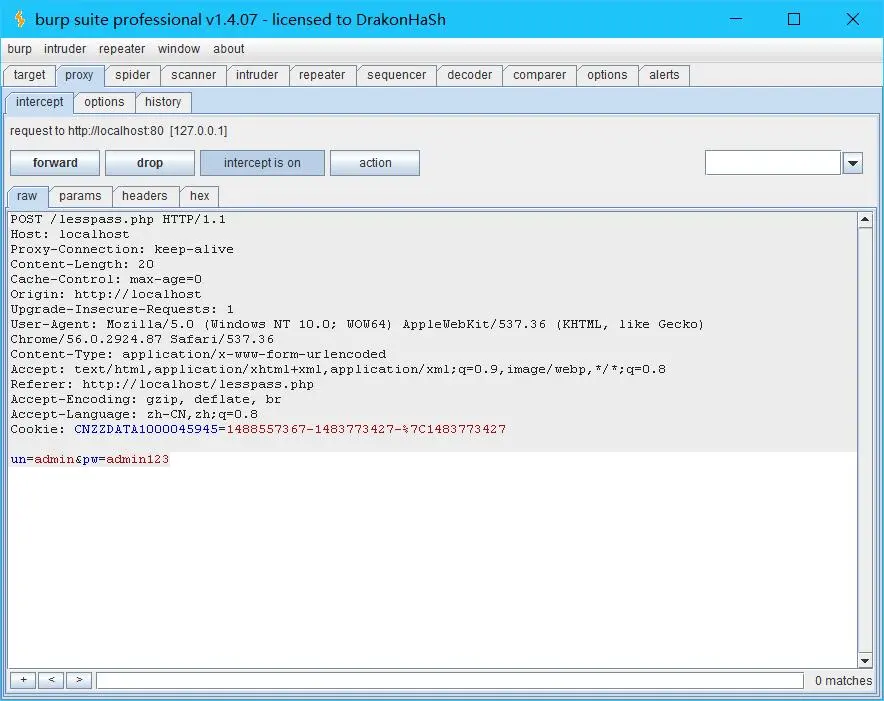Screen dimensions: 884x701
Task: Maximize the Burp Suite window
Action: (x=794, y=19)
